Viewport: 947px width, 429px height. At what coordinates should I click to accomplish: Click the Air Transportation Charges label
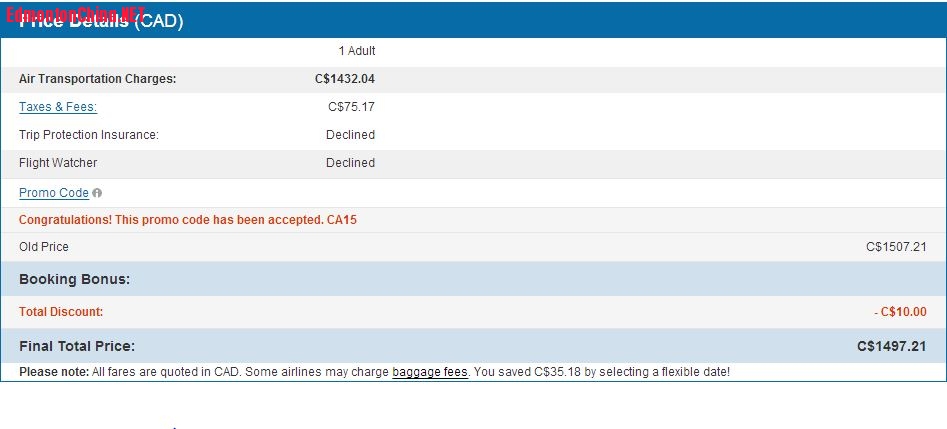[97, 79]
